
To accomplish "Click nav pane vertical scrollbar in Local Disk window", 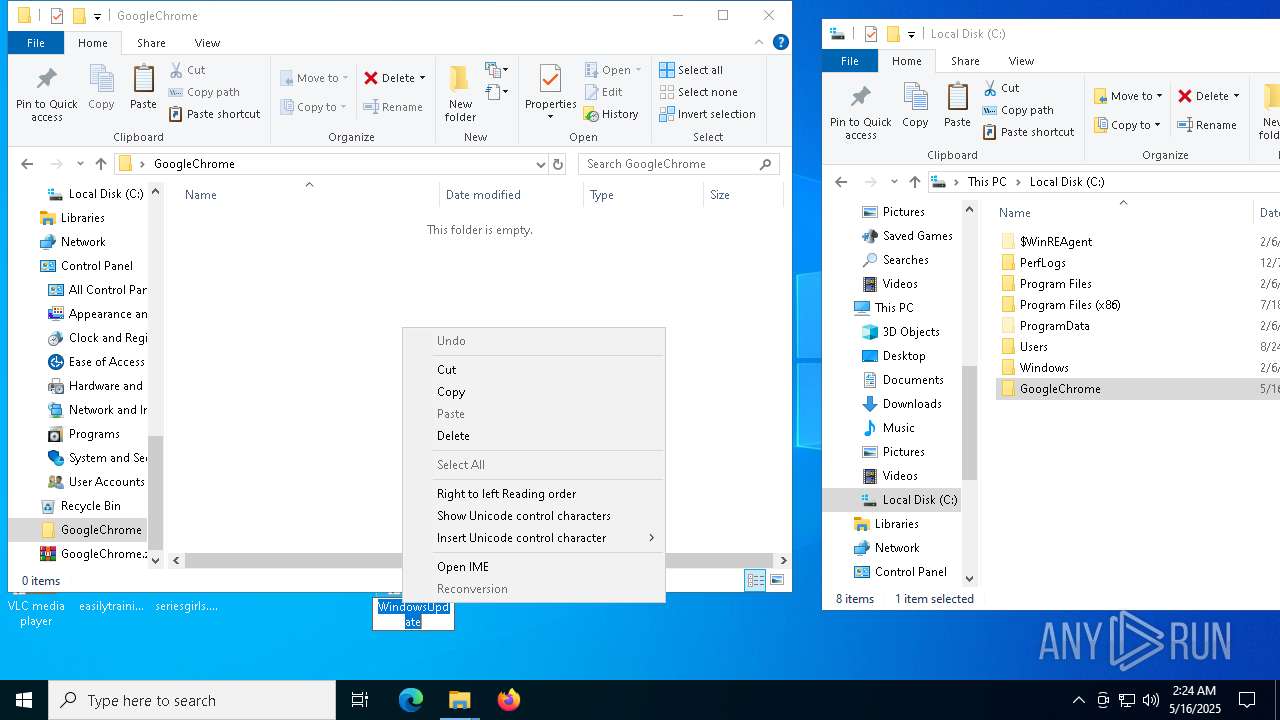I will click(x=968, y=423).
